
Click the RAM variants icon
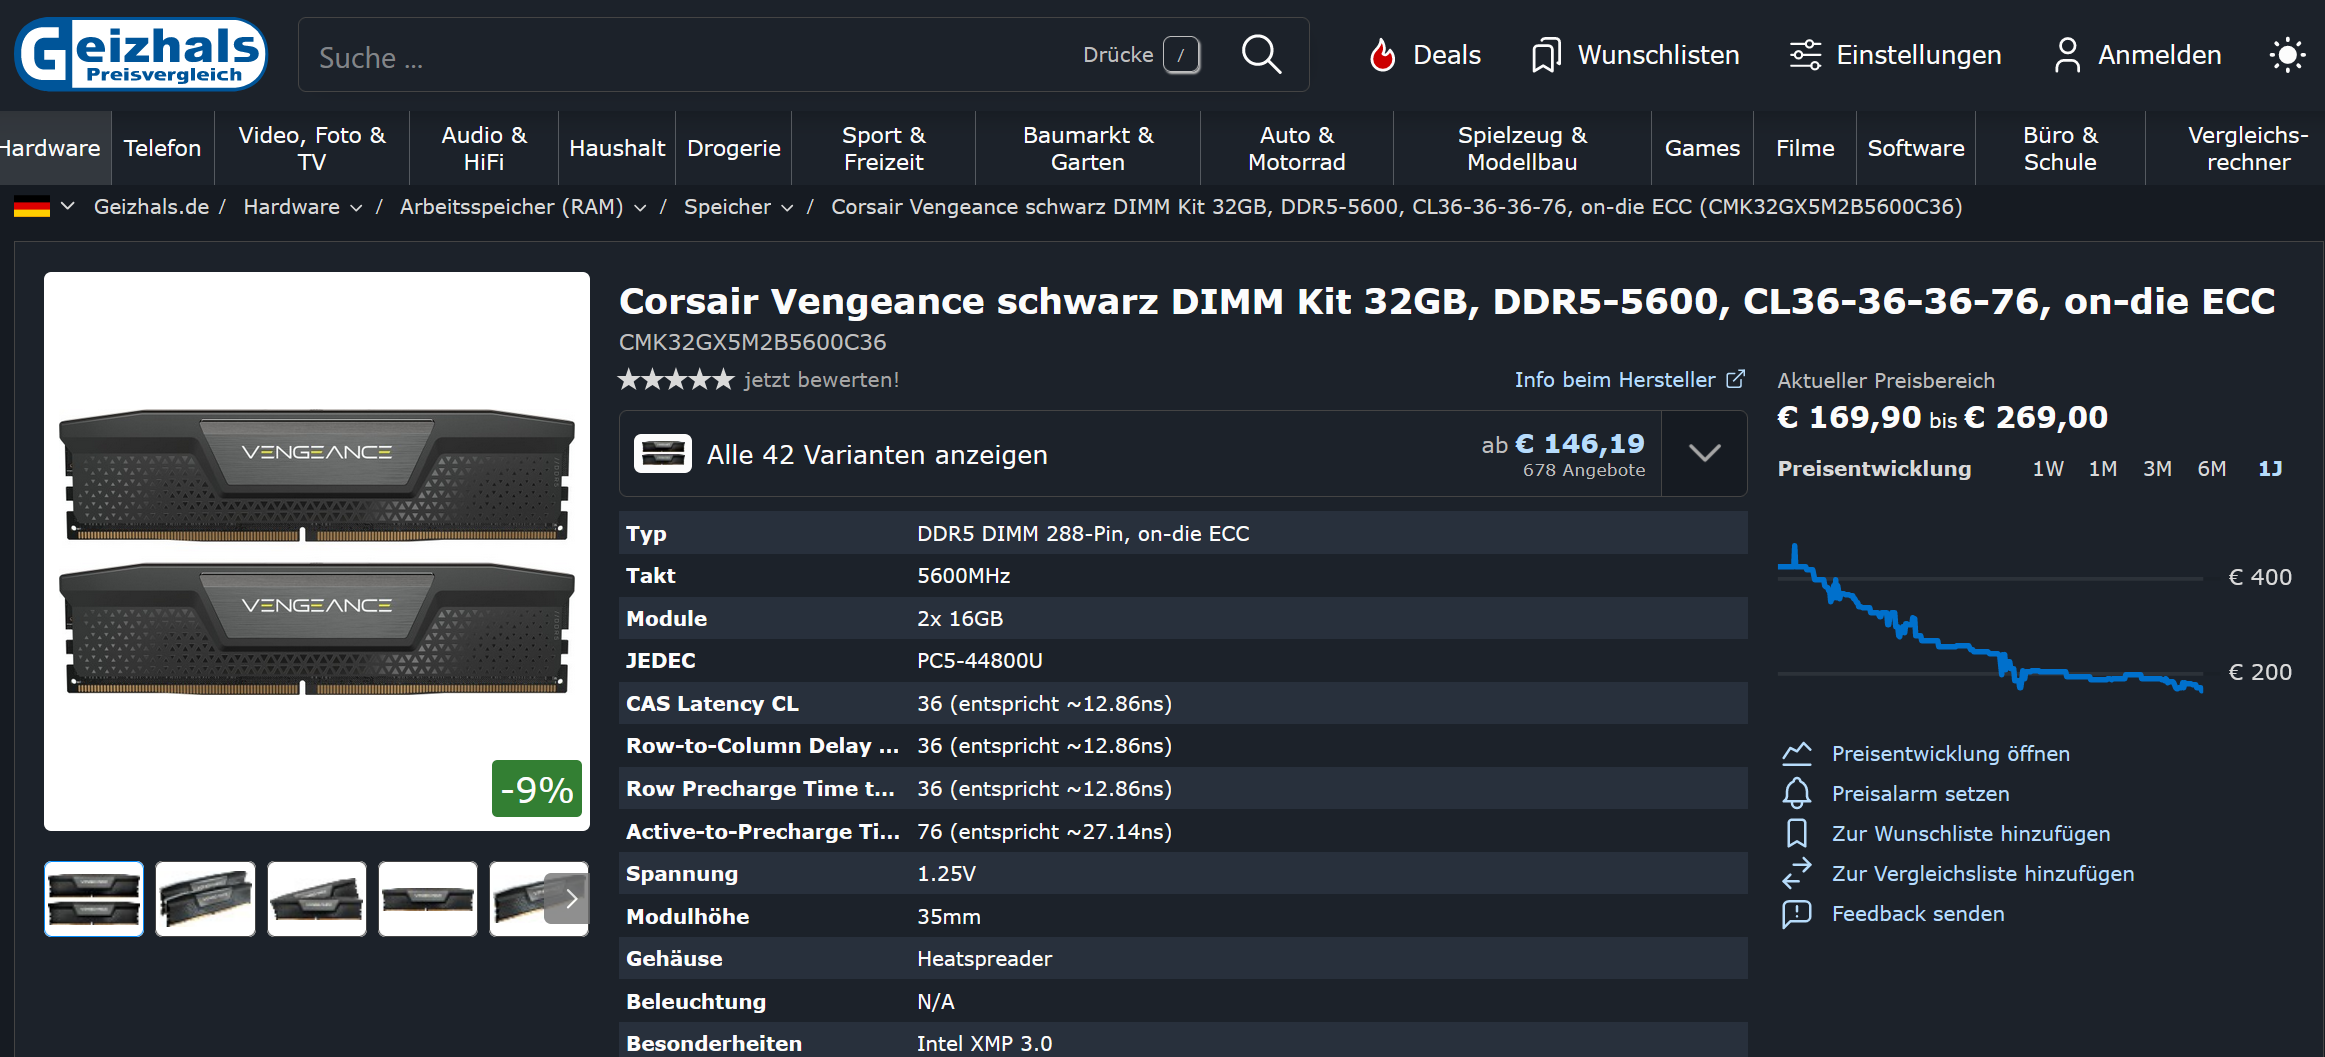click(662, 454)
